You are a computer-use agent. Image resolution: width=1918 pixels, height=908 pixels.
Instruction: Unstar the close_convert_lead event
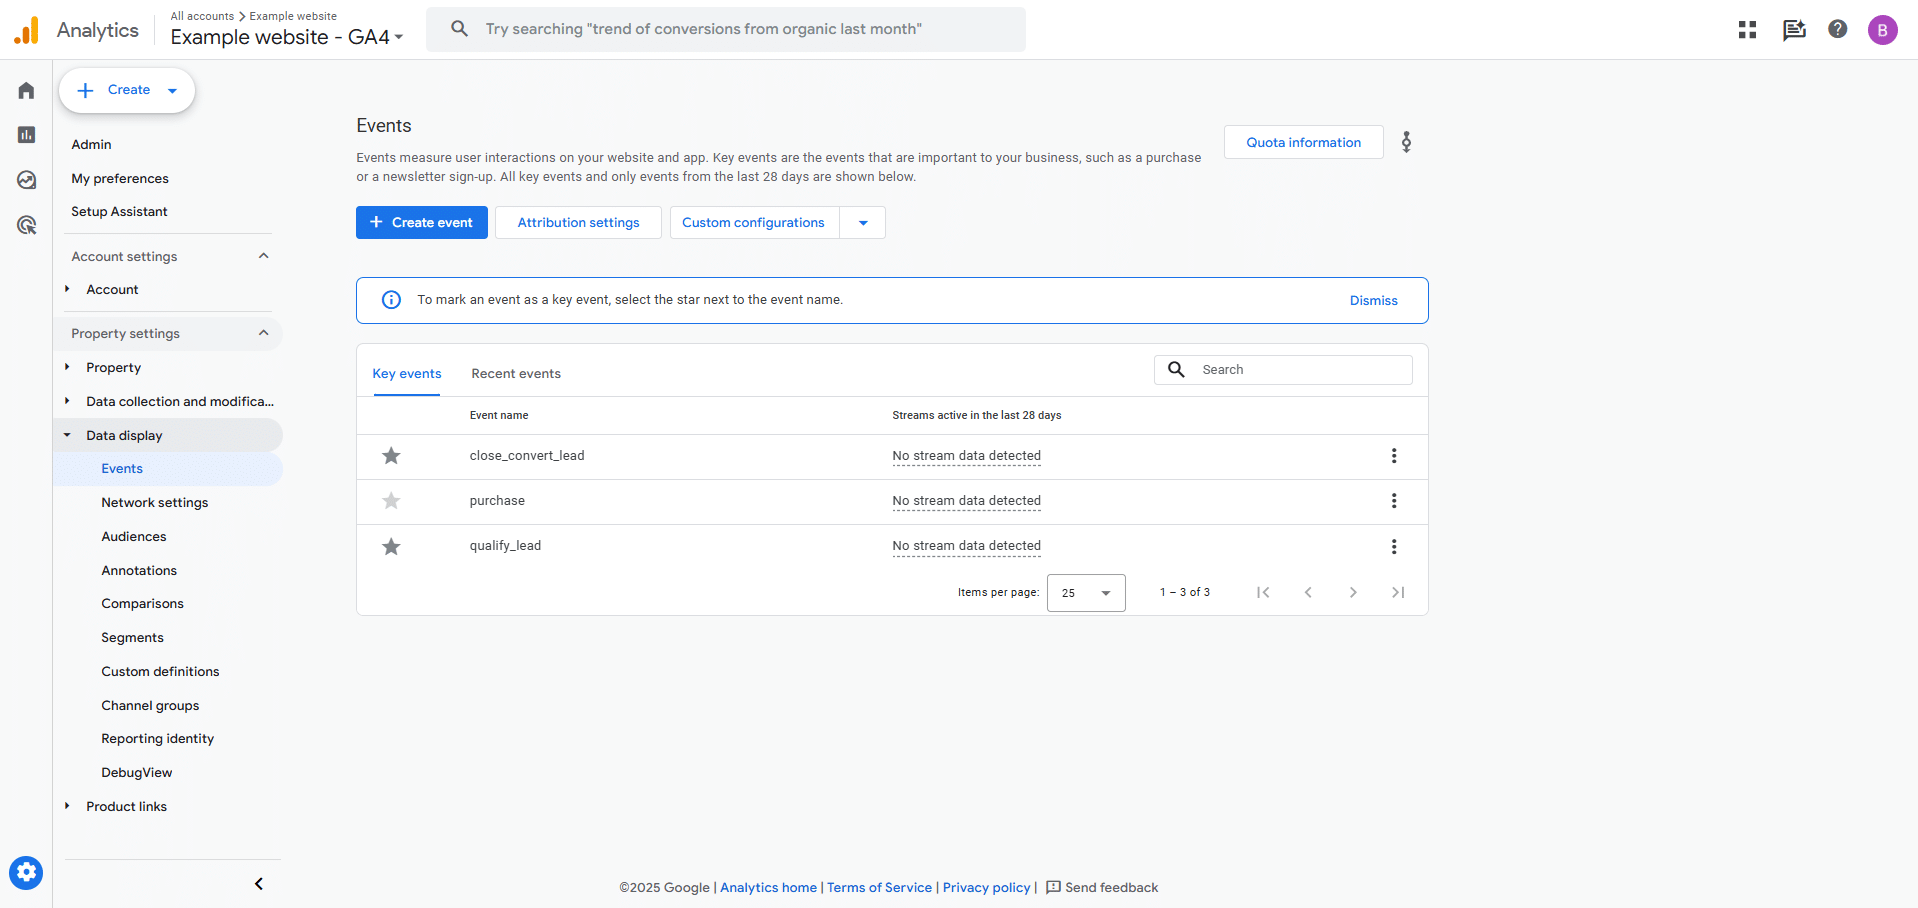point(391,455)
